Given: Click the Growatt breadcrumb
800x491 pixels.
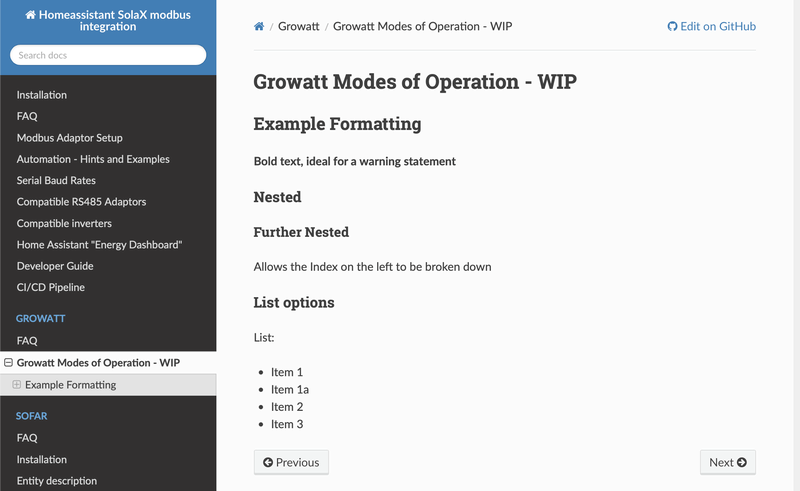Looking at the screenshot, I should 298,26.
